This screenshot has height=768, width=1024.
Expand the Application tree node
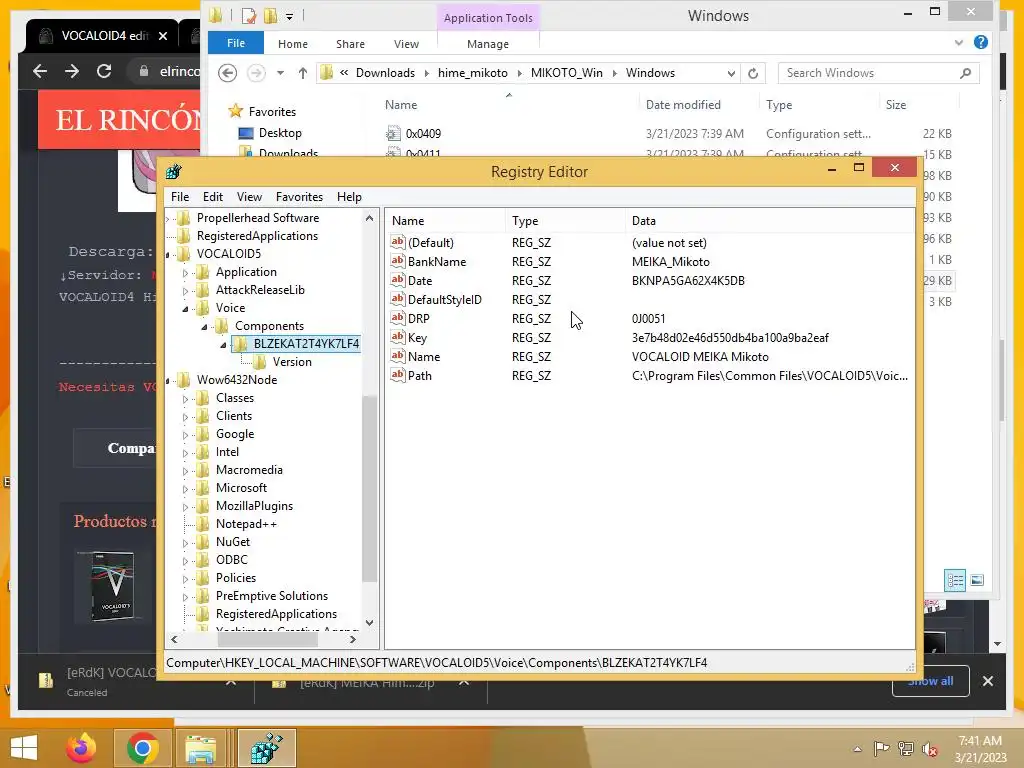pyautogui.click(x=185, y=272)
